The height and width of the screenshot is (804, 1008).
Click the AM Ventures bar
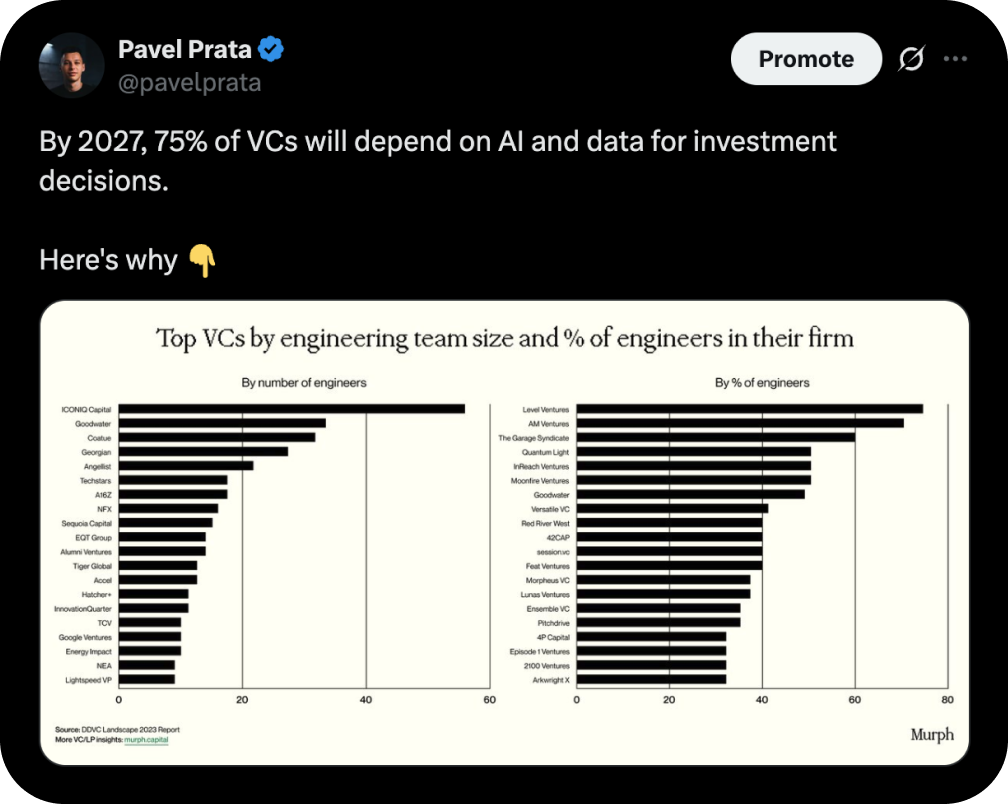[740, 423]
